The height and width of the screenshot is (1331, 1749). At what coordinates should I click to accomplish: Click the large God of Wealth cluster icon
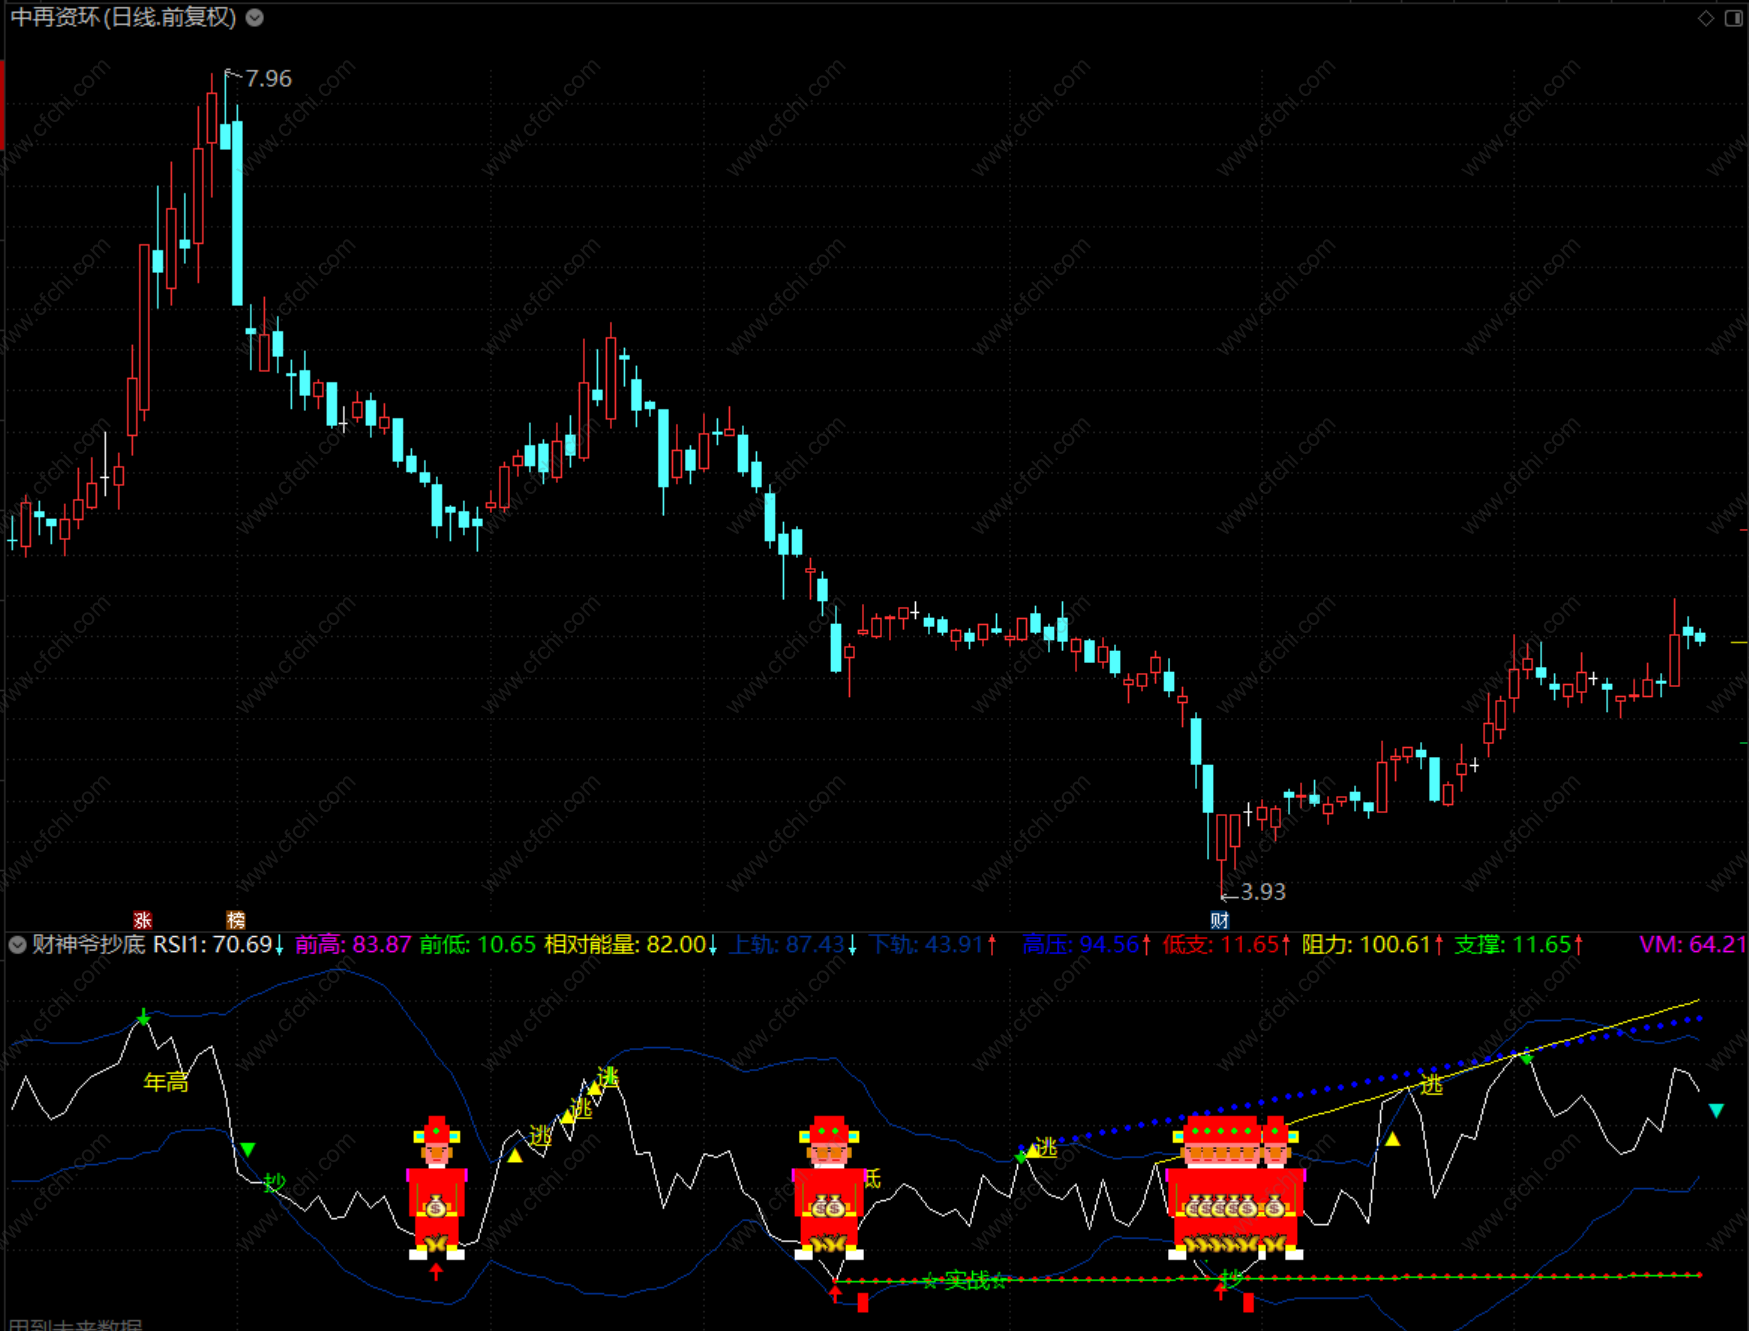click(x=1236, y=1187)
